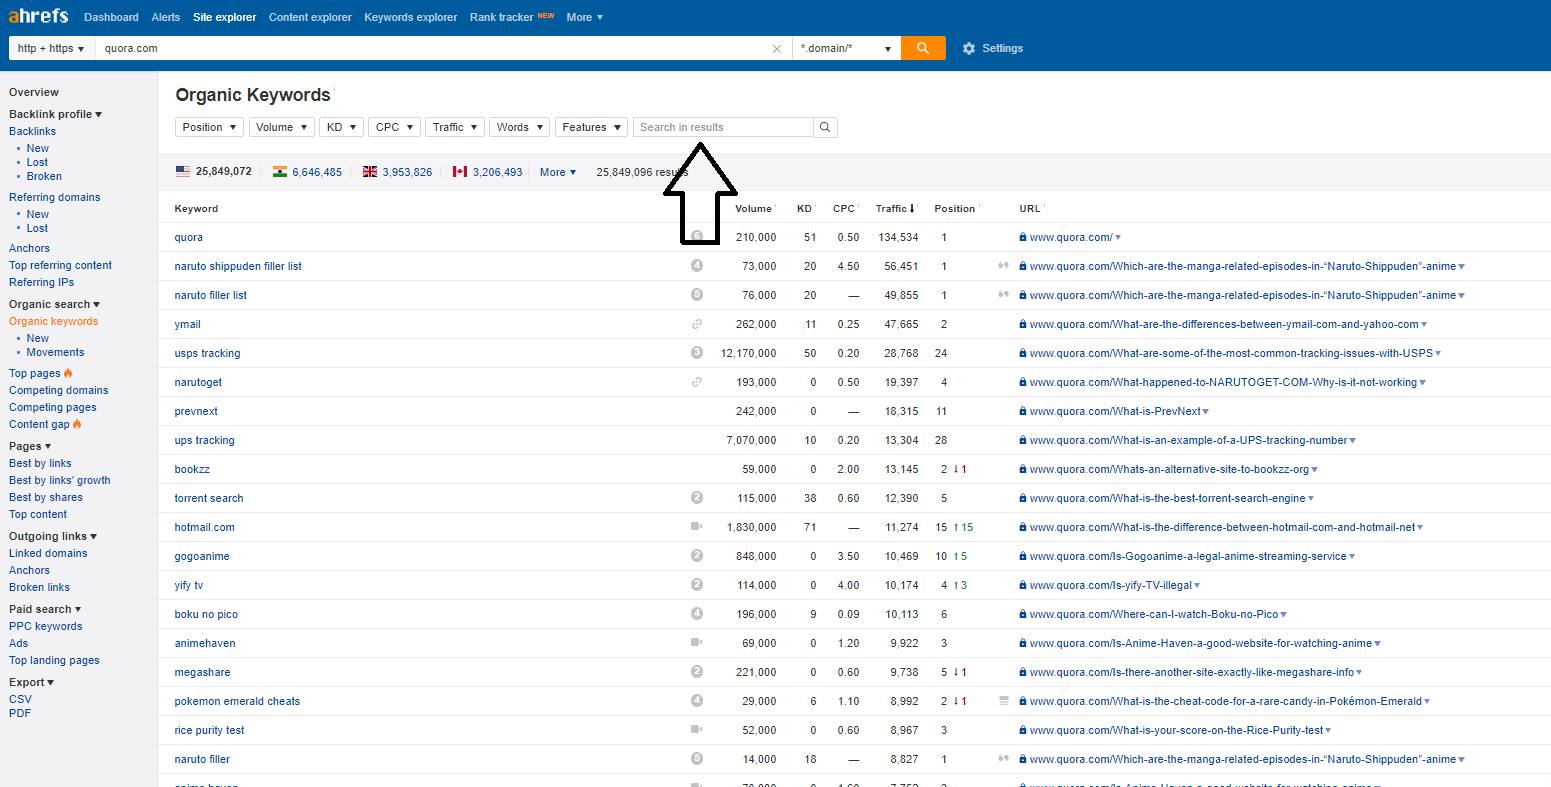1551x787 pixels.
Task: Open Content explorer
Action: pos(310,17)
